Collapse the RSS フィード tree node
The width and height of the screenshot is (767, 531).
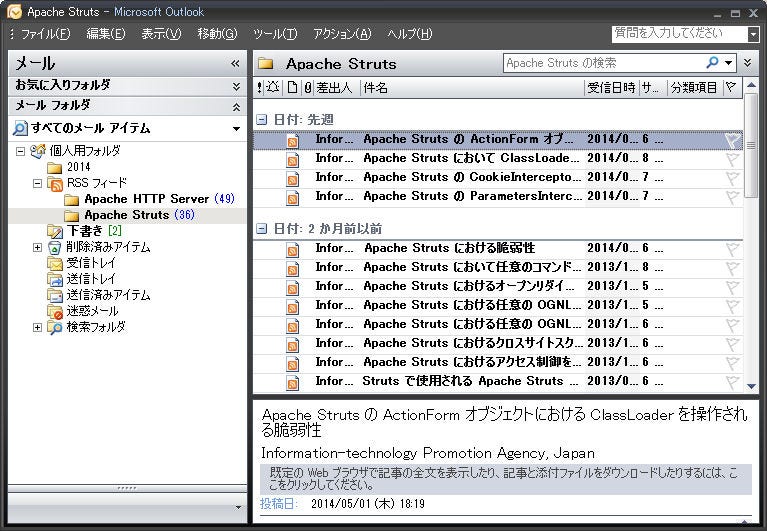pyautogui.click(x=37, y=184)
